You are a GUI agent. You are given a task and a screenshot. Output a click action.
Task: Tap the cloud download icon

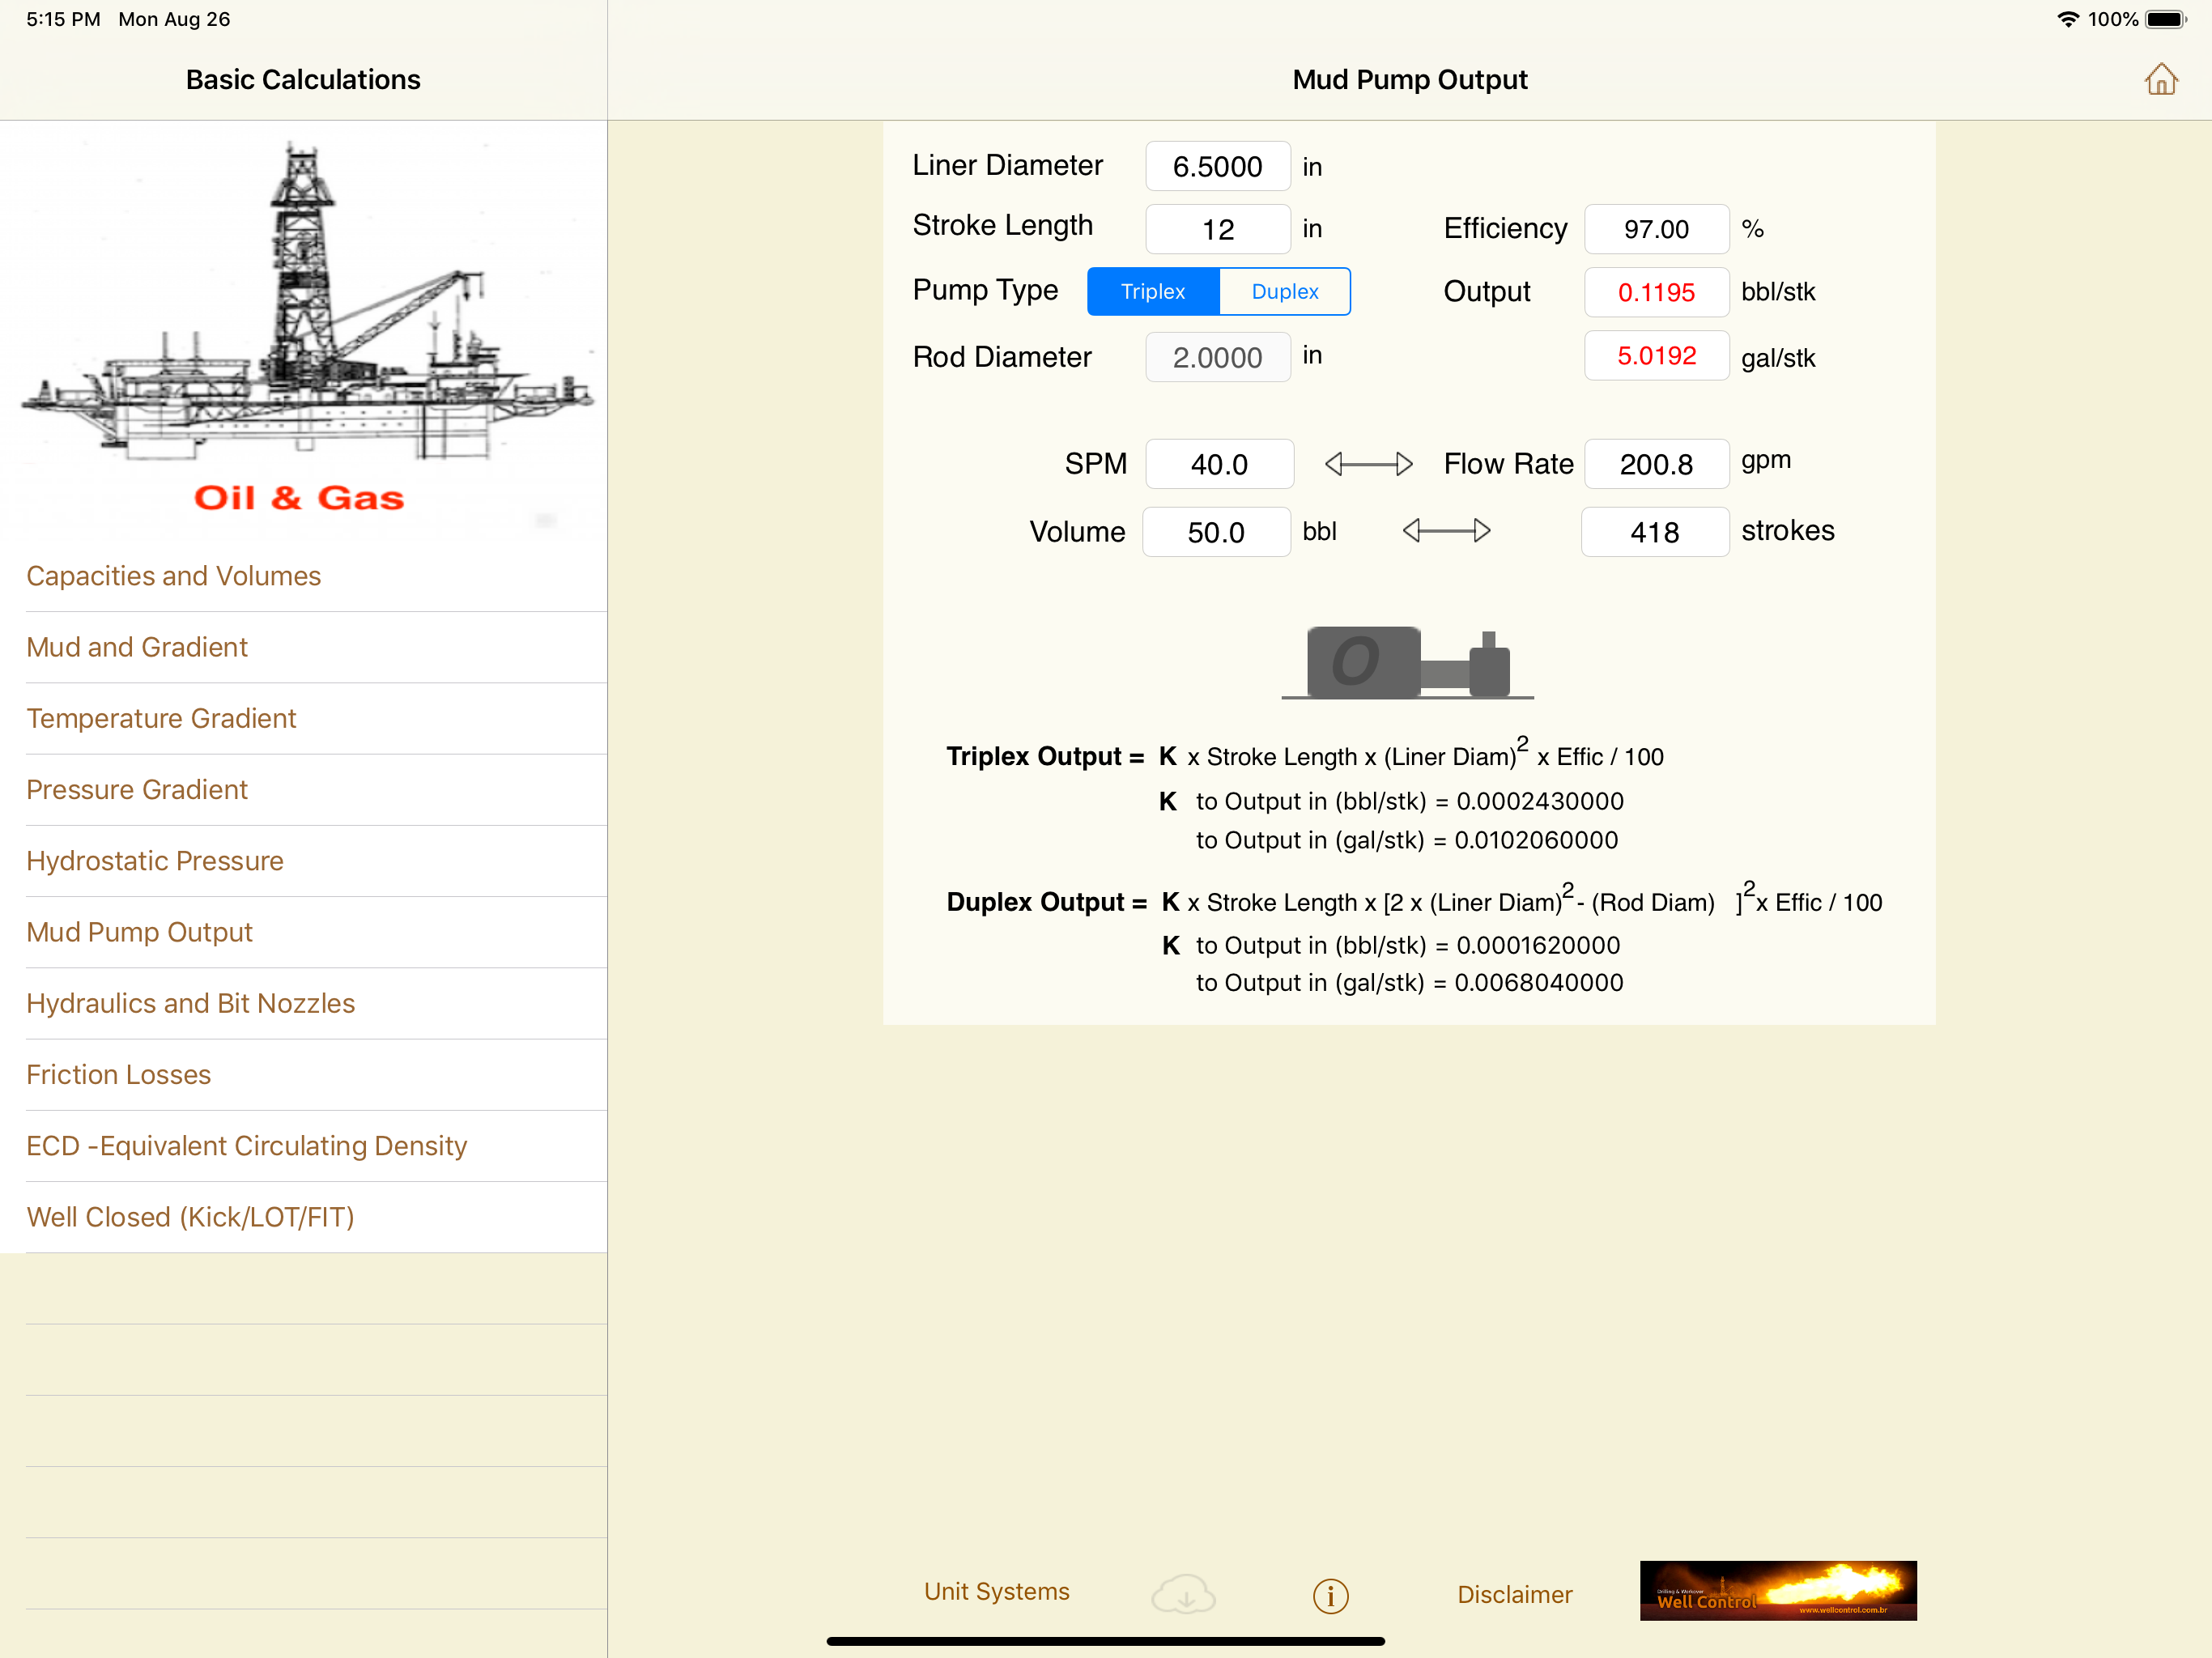coord(1183,1593)
